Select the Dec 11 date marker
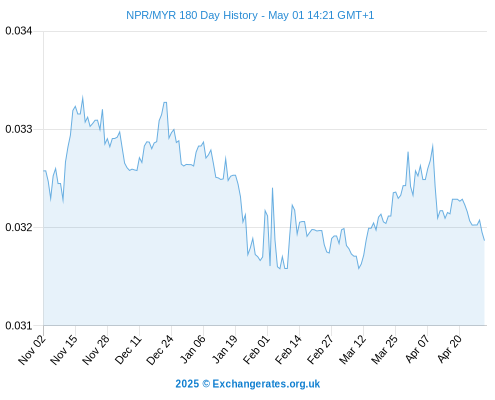The image size is (495, 400). (x=128, y=350)
